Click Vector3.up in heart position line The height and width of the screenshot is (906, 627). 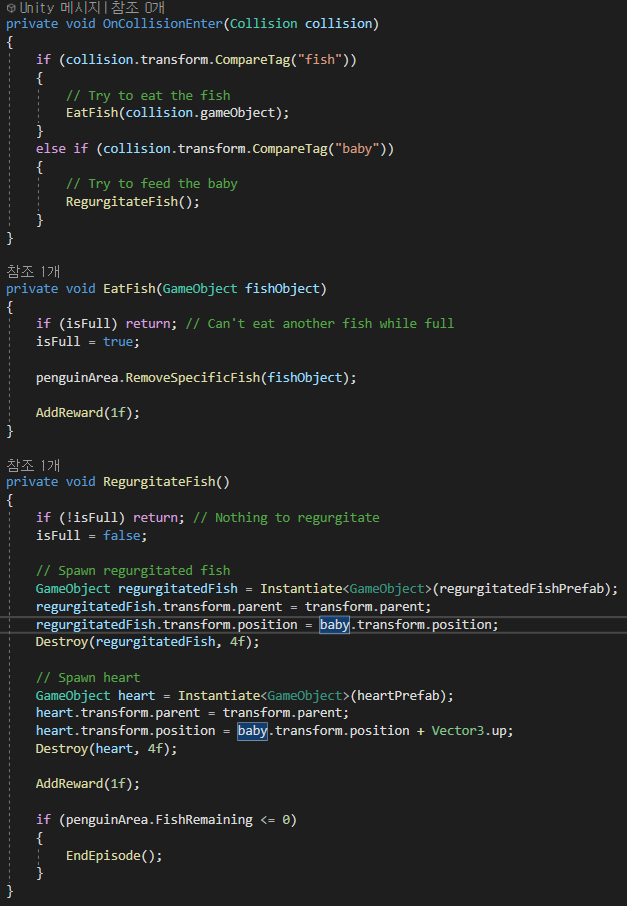469,730
